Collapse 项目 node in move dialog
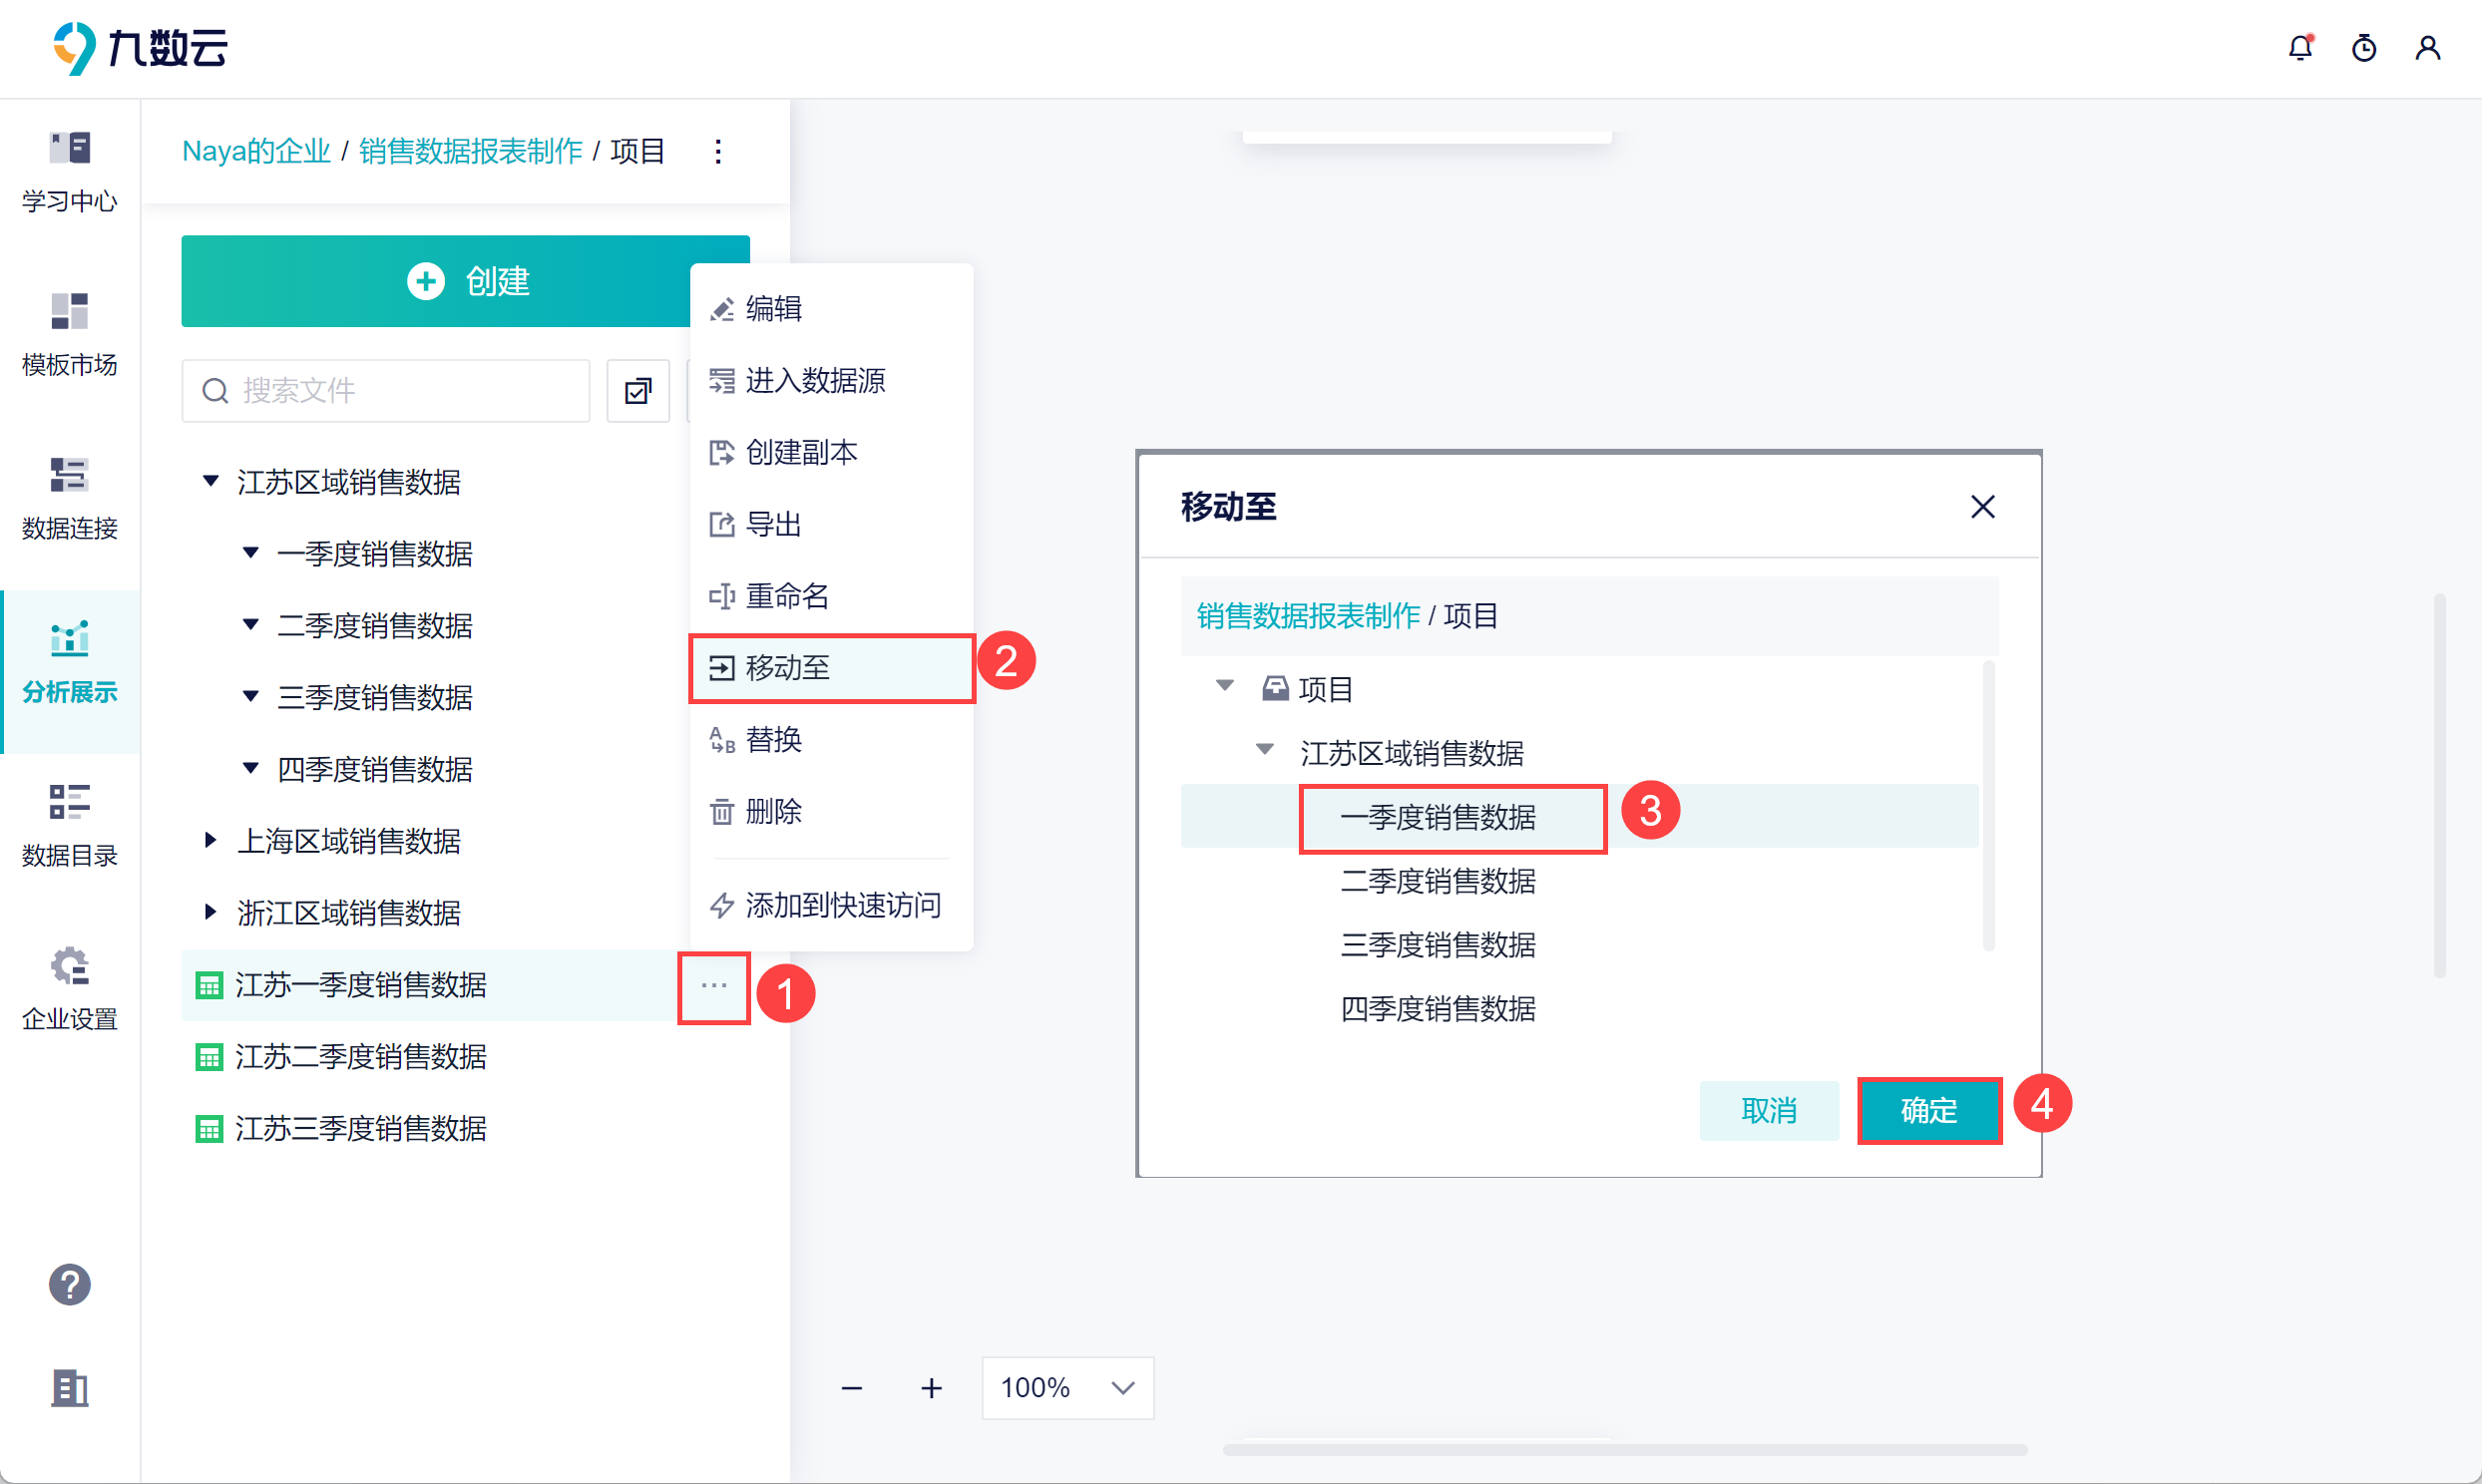2482x1484 pixels. click(1225, 686)
